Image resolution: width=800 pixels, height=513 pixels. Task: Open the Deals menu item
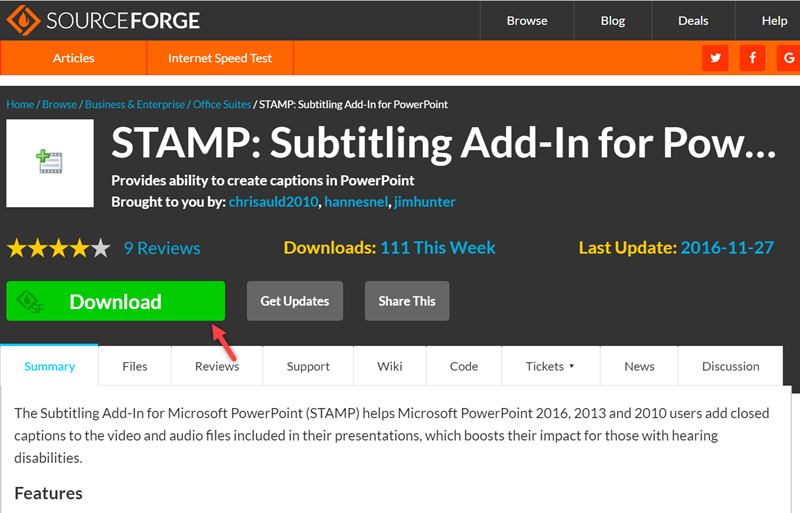click(x=693, y=20)
